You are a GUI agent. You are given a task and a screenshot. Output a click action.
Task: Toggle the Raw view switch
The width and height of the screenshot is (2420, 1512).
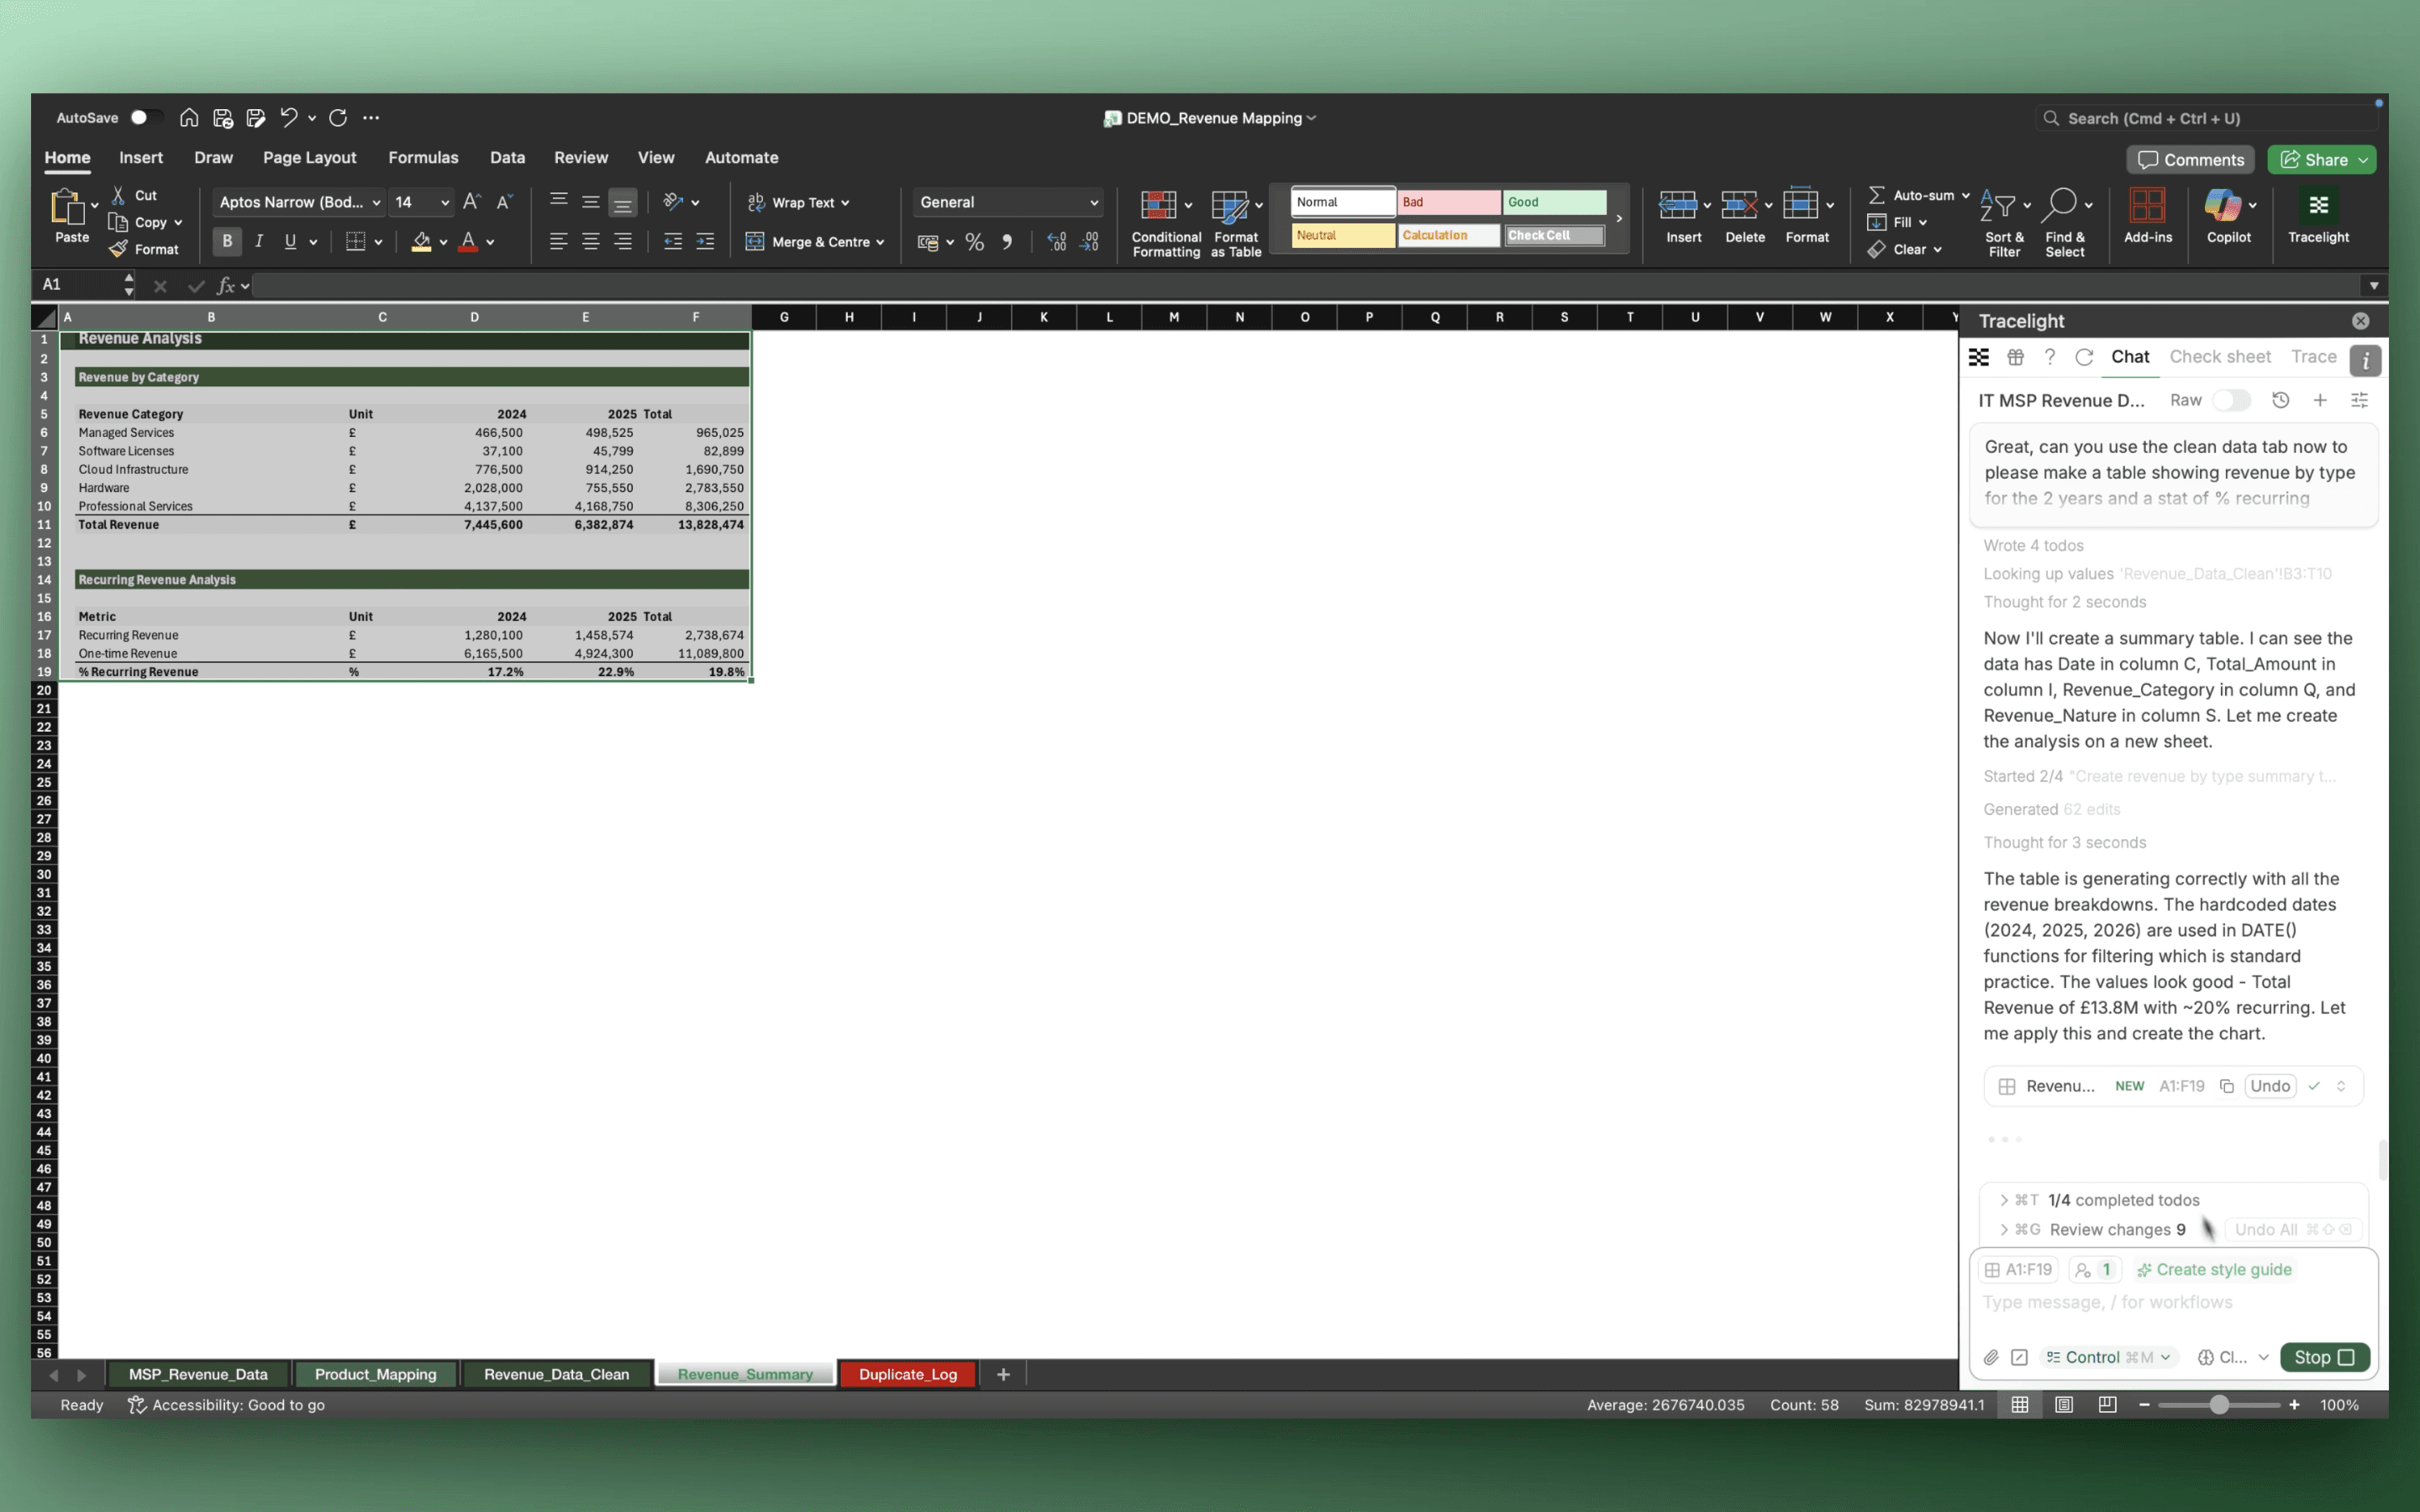2230,400
